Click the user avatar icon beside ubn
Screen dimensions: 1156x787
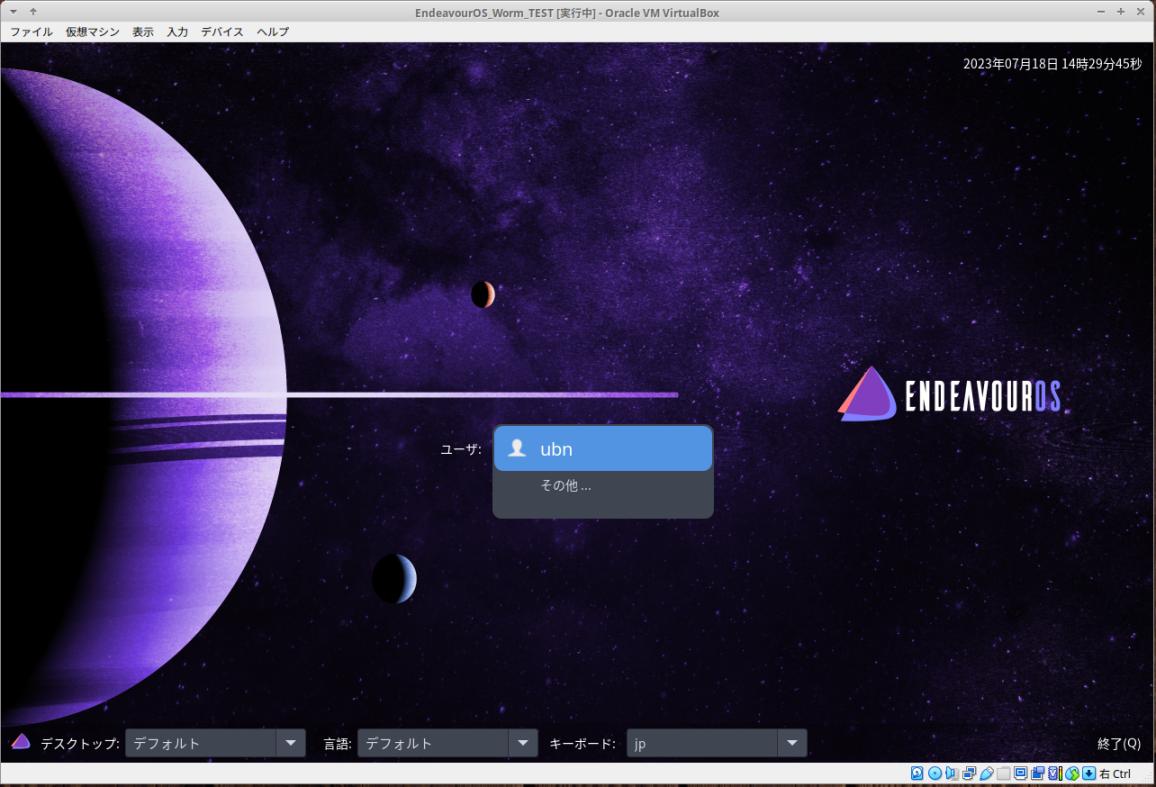tap(518, 448)
